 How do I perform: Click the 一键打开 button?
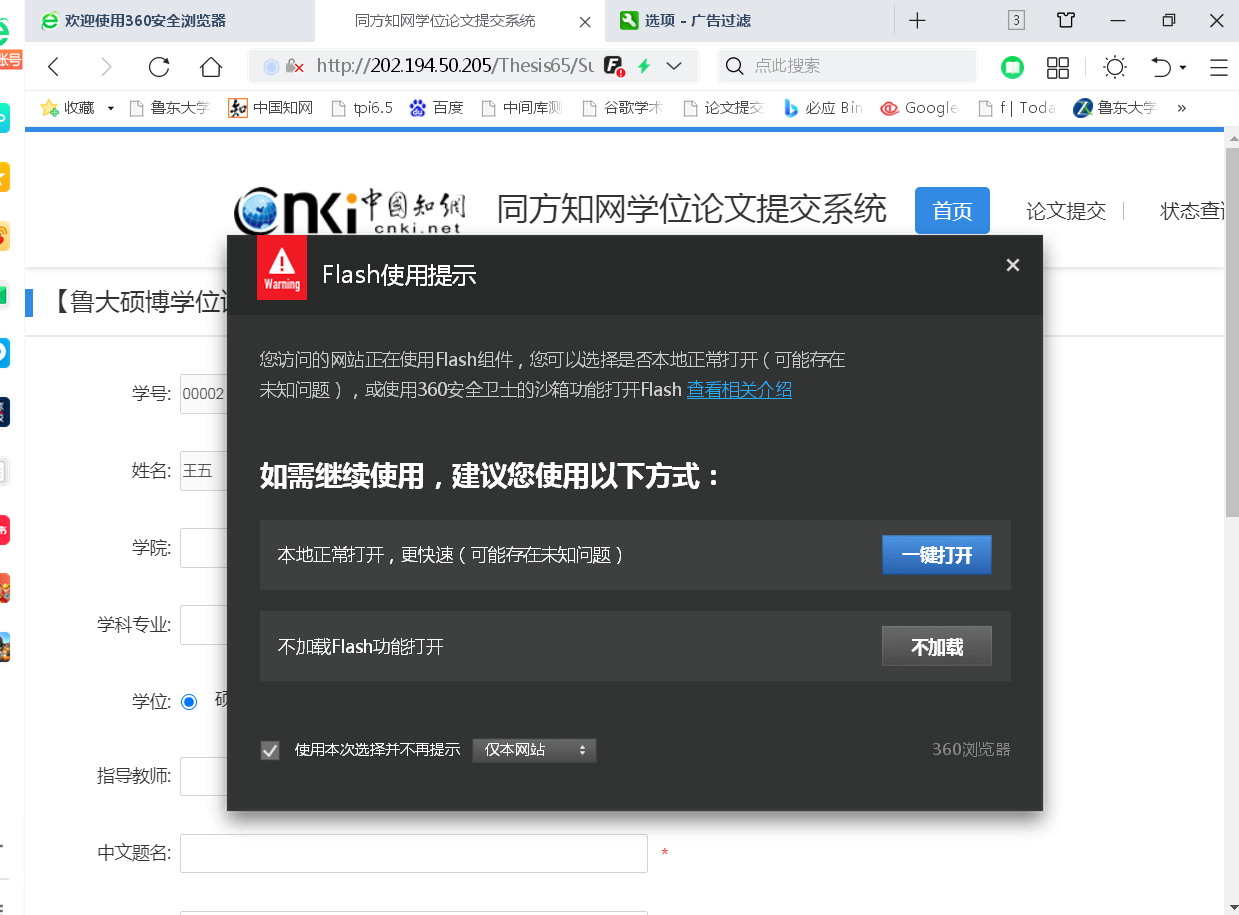(x=937, y=555)
